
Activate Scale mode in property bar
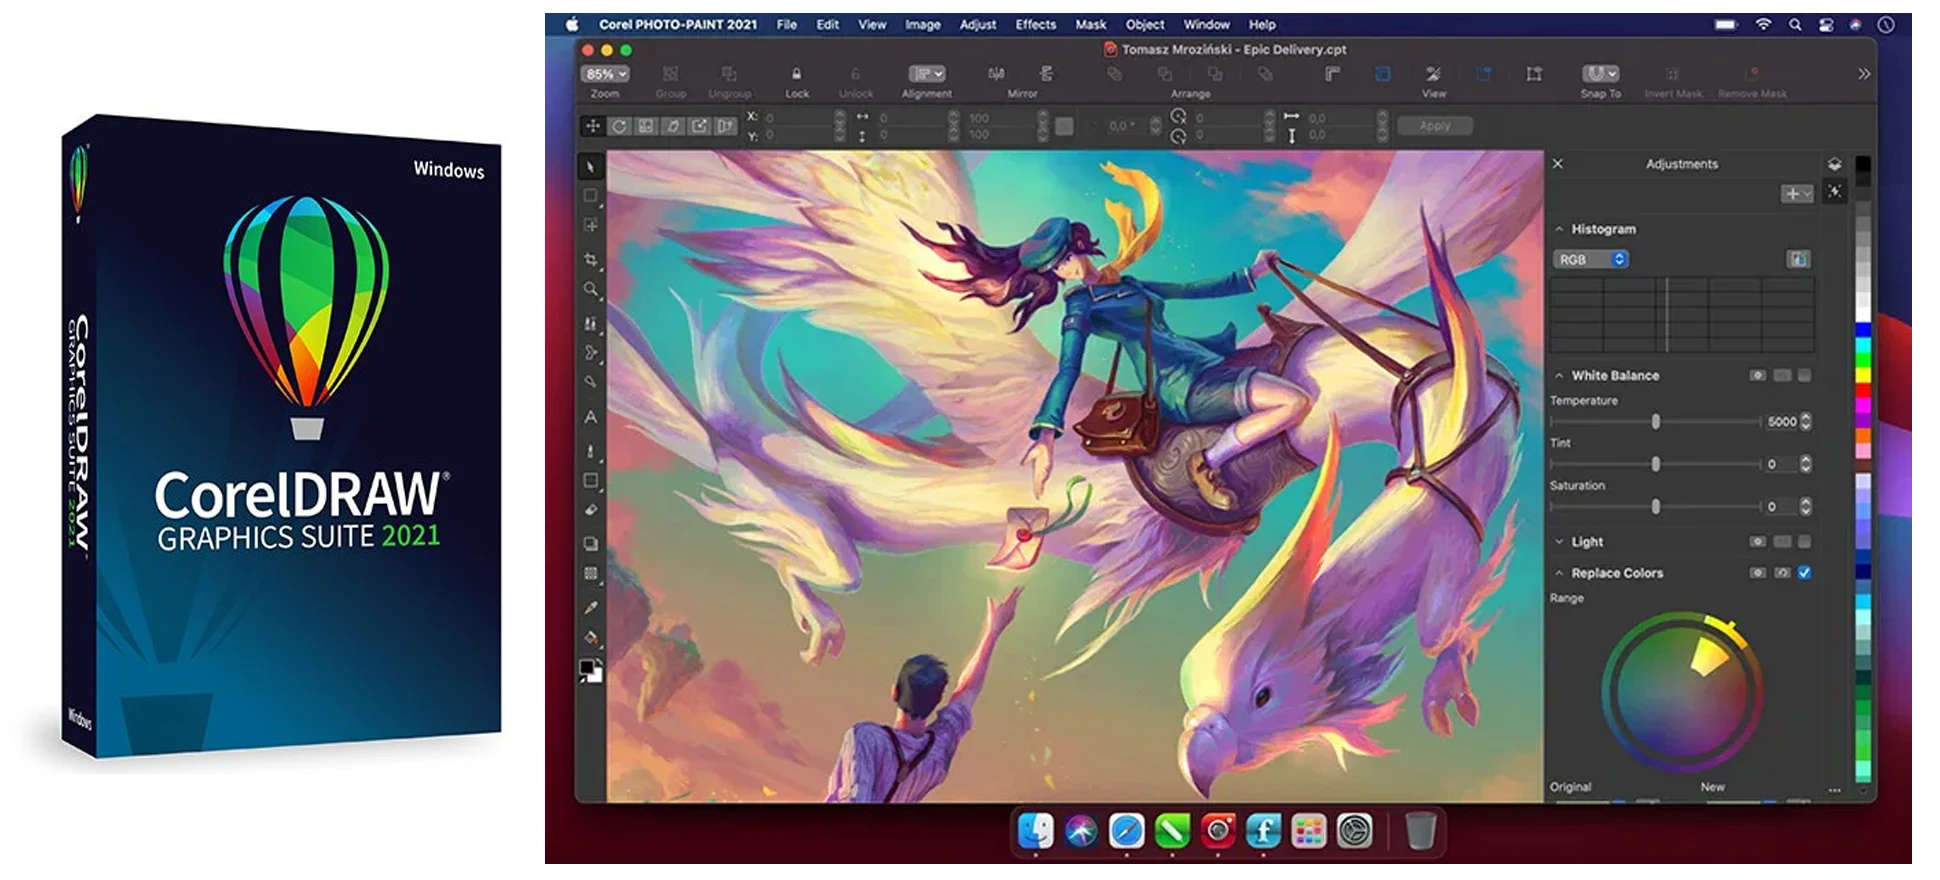point(646,126)
